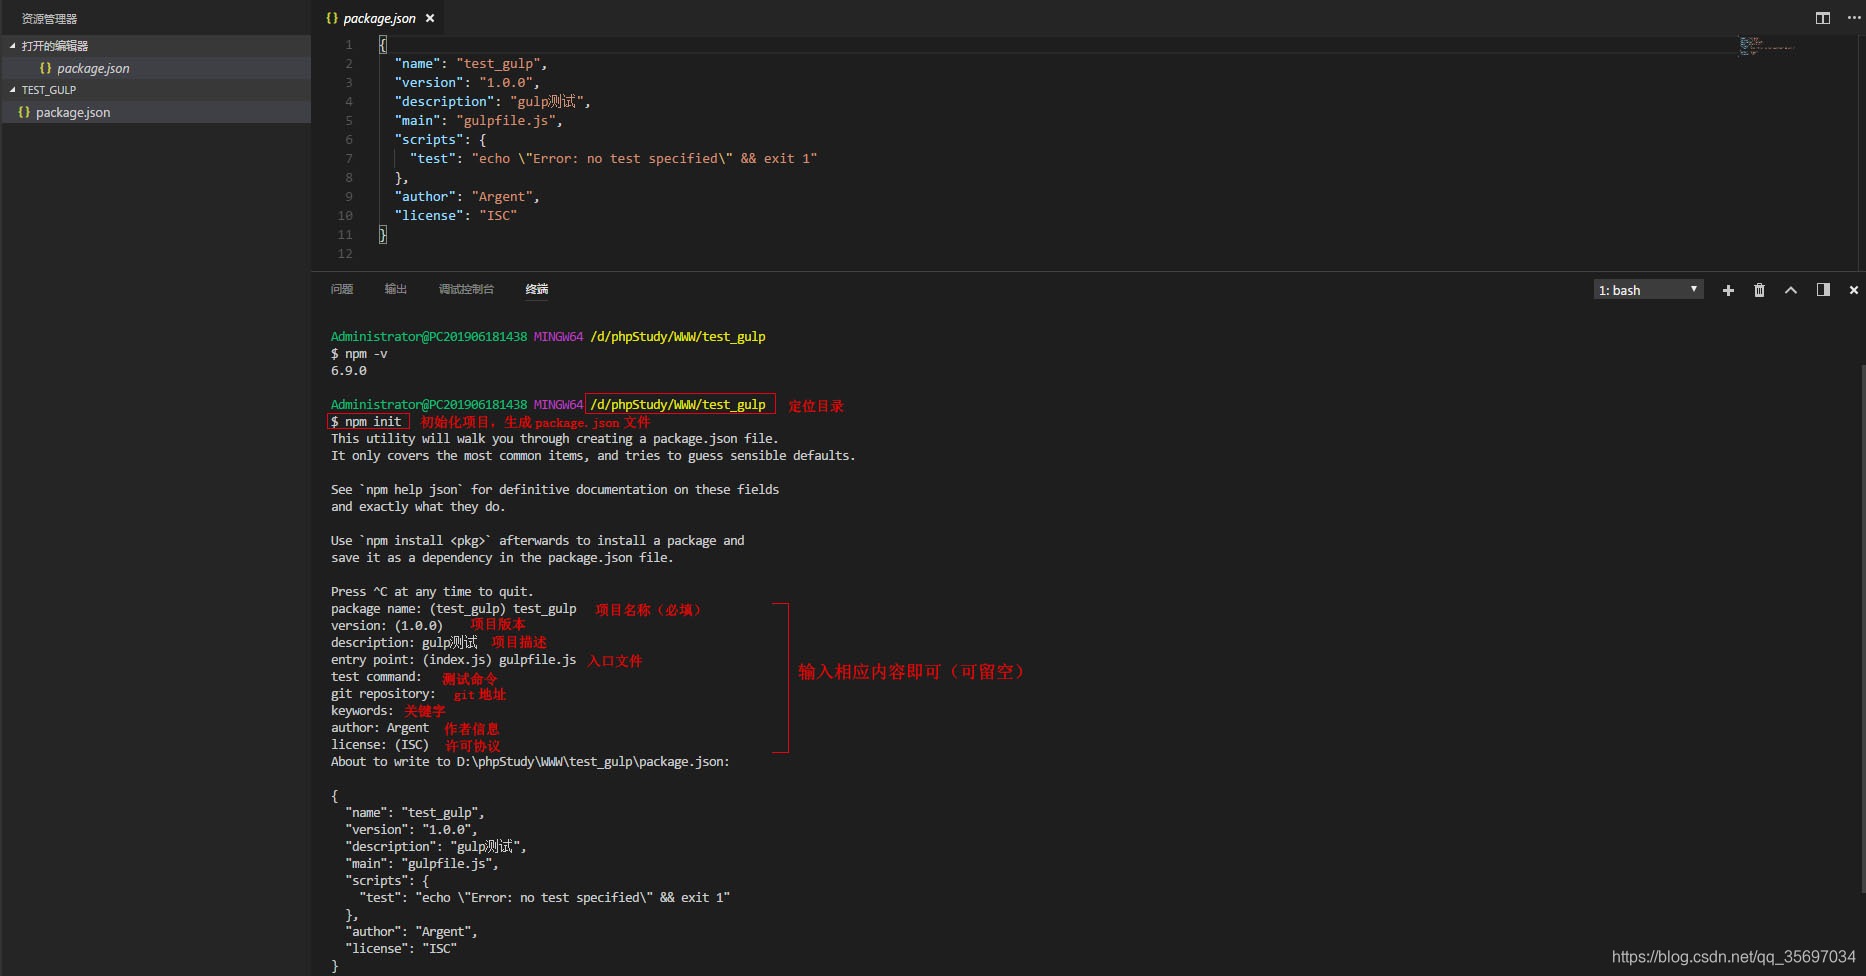The height and width of the screenshot is (976, 1866).
Task: Click the terminal vertical scrollbar
Action: click(x=1862, y=628)
